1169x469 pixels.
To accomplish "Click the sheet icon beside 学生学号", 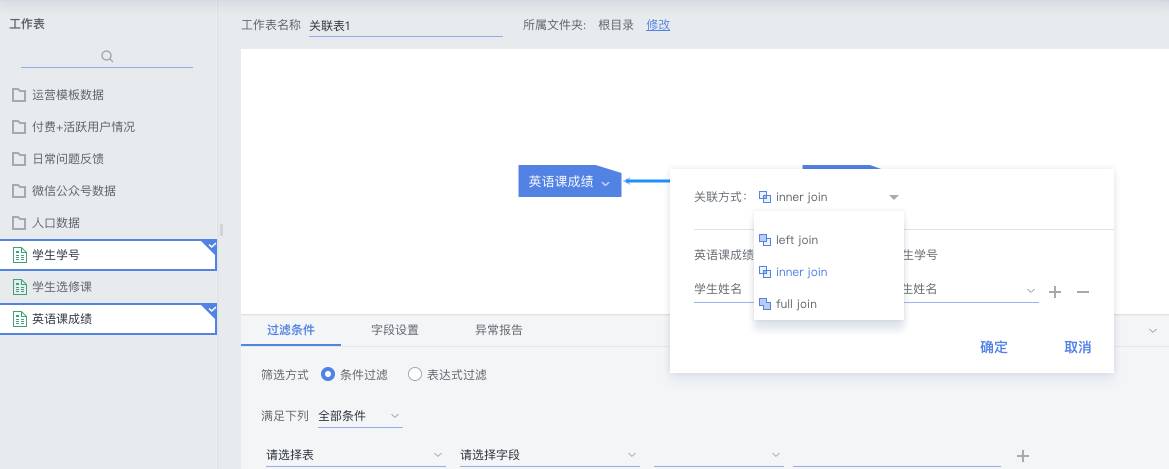I will click(19, 255).
